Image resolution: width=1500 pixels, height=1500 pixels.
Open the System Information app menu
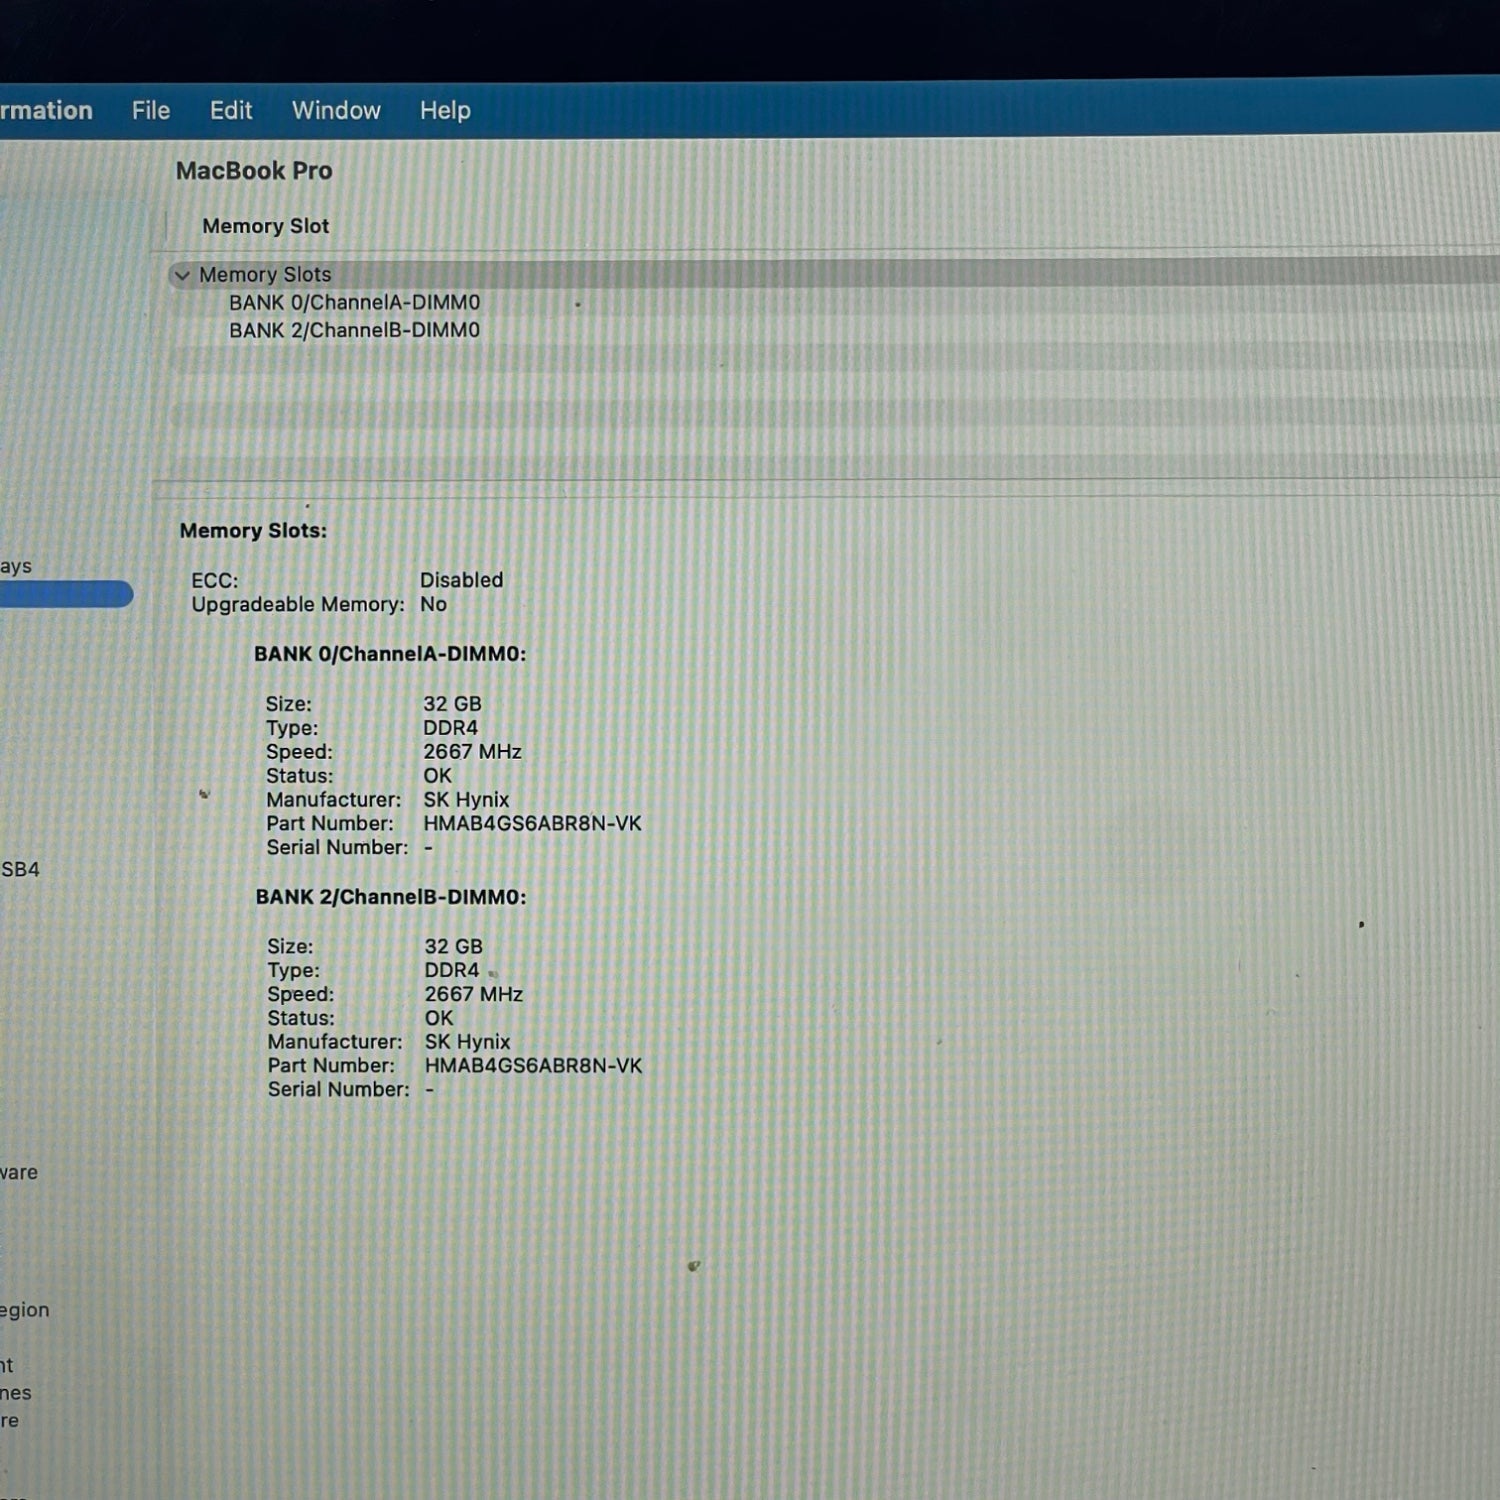pos(46,110)
